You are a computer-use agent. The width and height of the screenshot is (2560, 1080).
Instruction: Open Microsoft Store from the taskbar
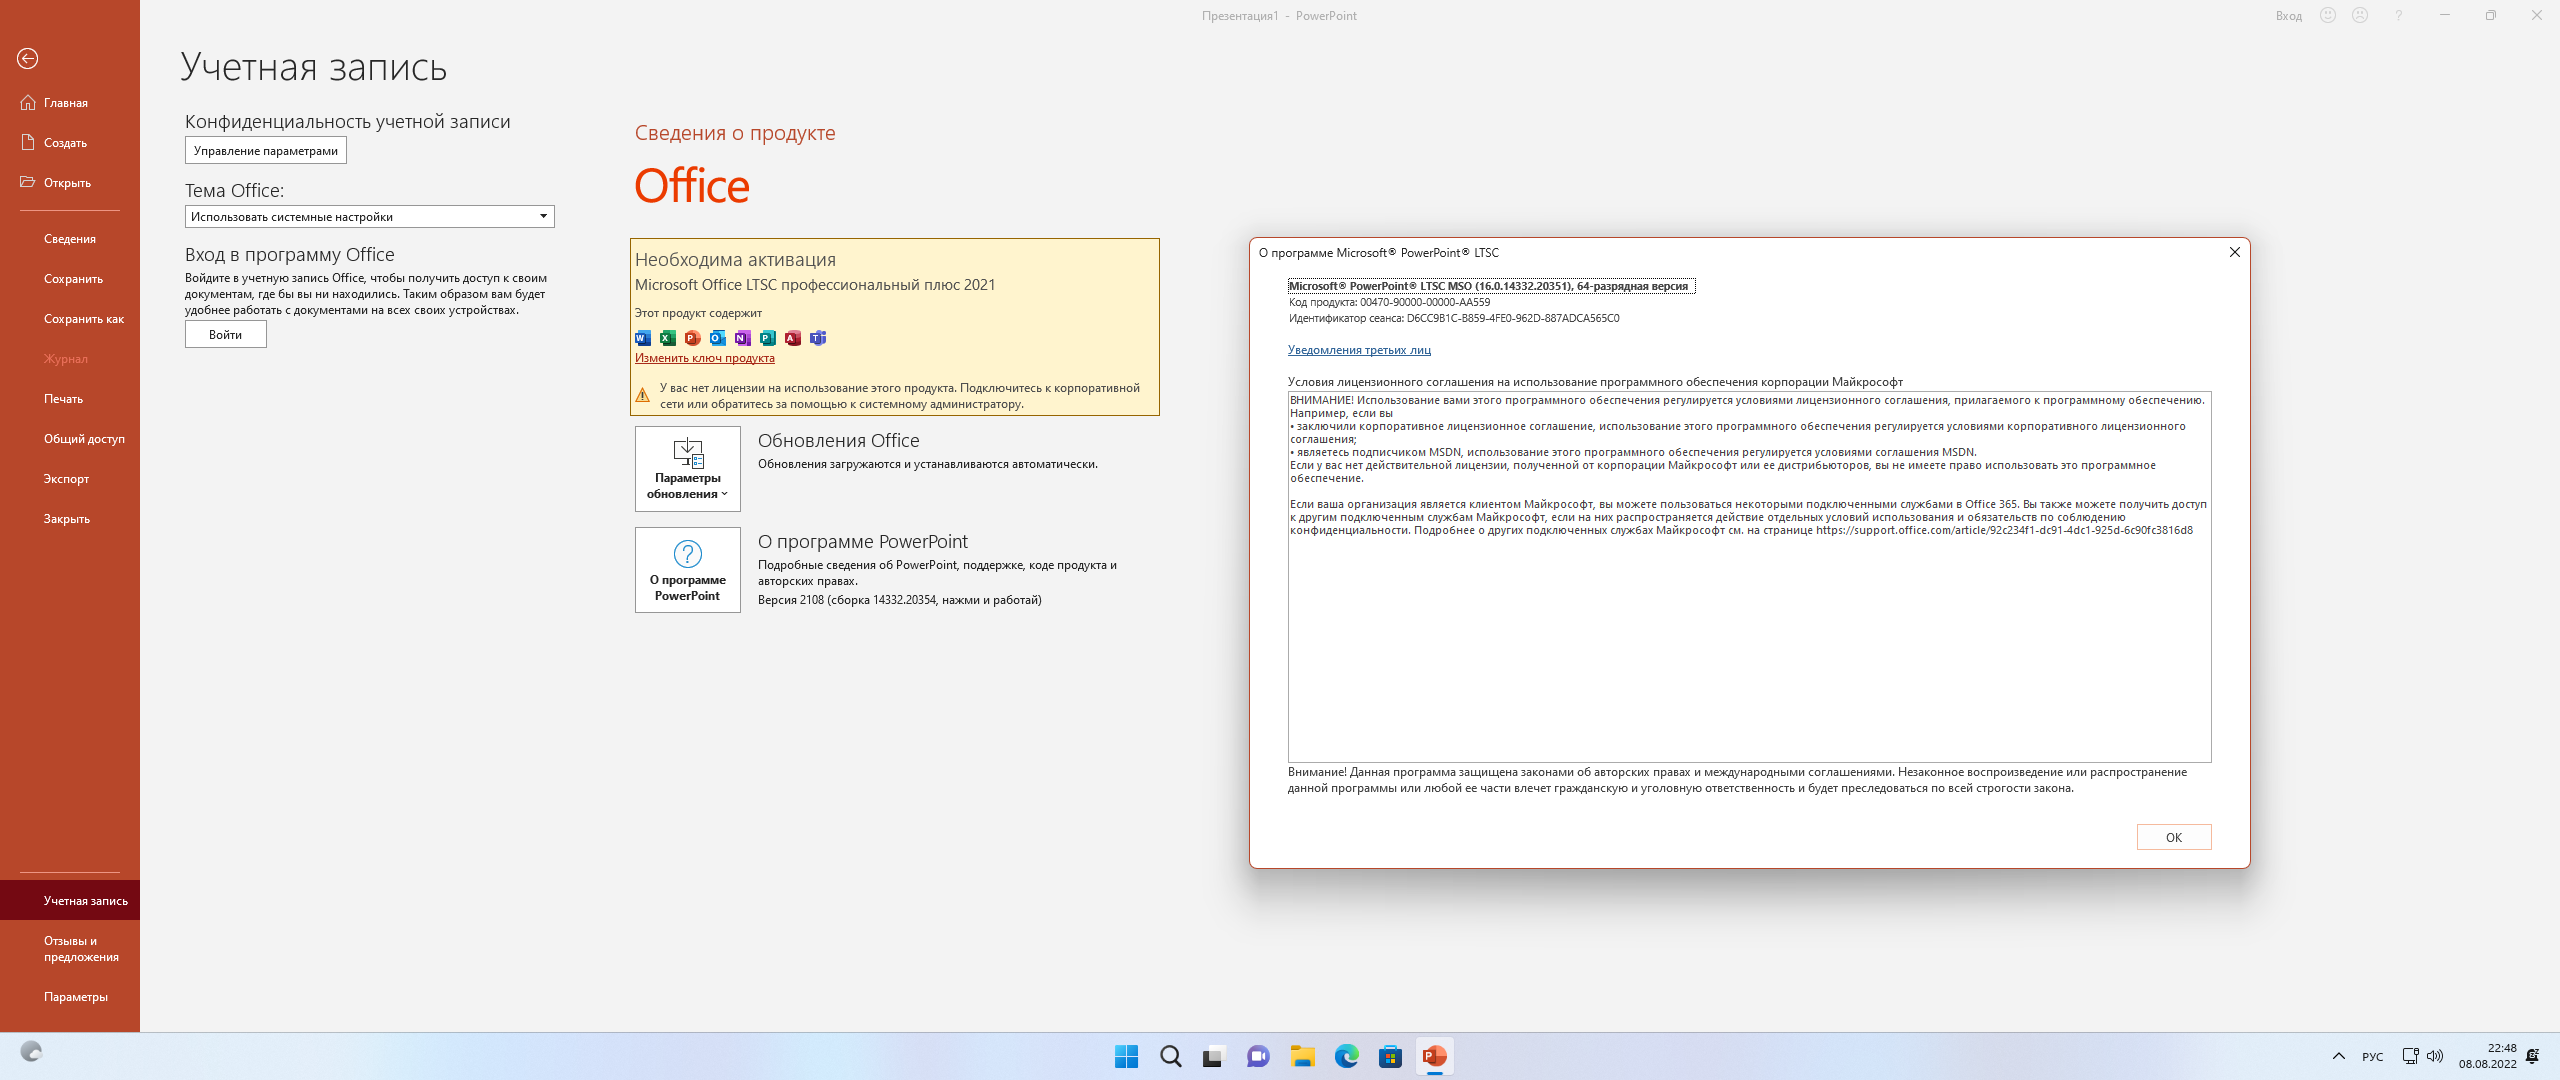click(x=1390, y=1056)
